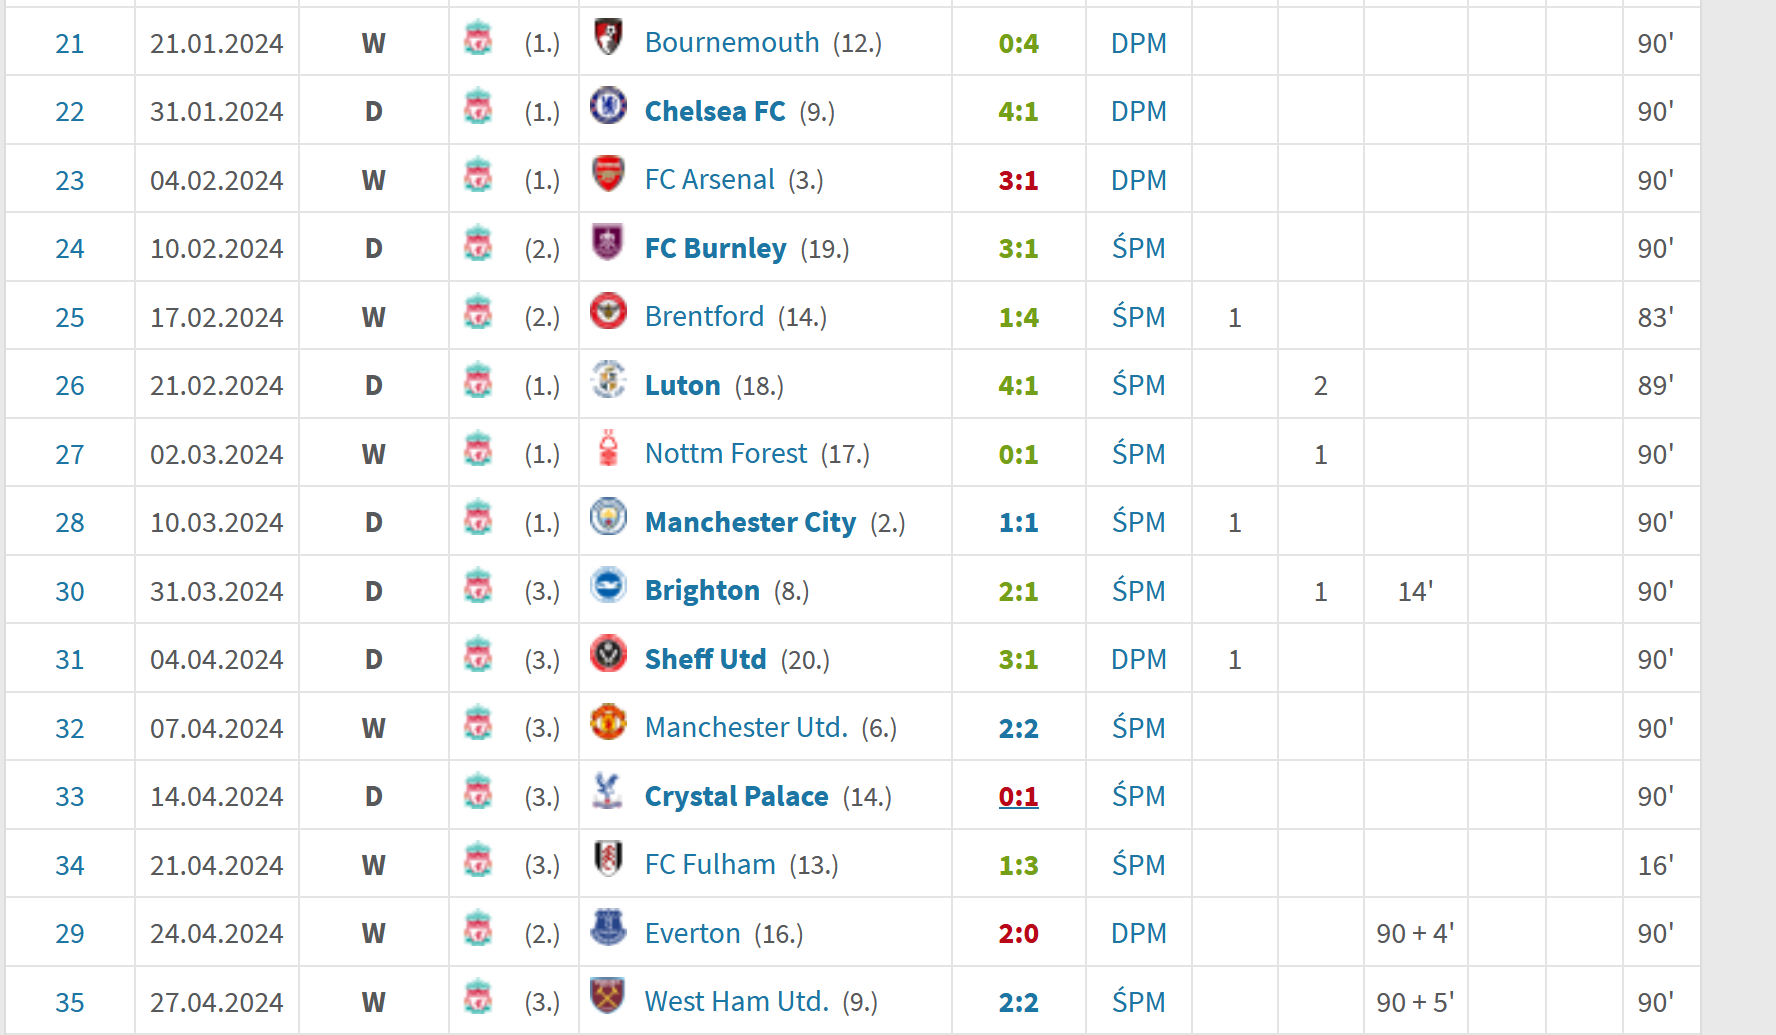Click the FC Arsenal club crest
The image size is (1776, 1035).
pyautogui.click(x=608, y=174)
